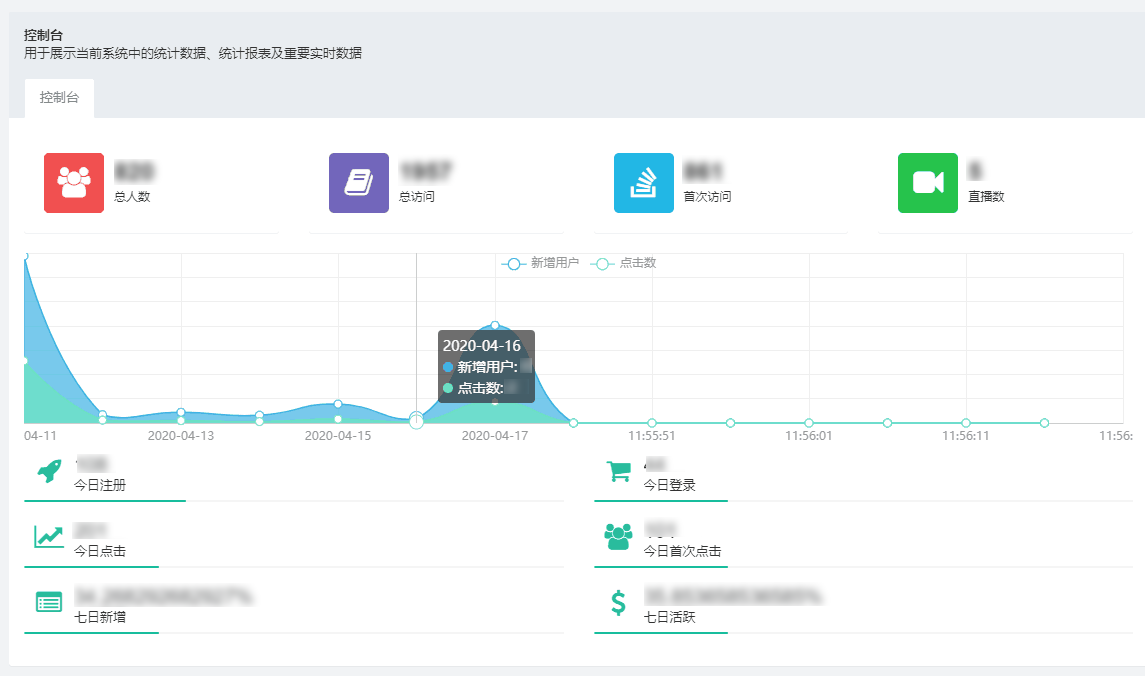Click the 11:56:01 label on chart axis
Image resolution: width=1145 pixels, height=676 pixels.
pyautogui.click(x=809, y=436)
